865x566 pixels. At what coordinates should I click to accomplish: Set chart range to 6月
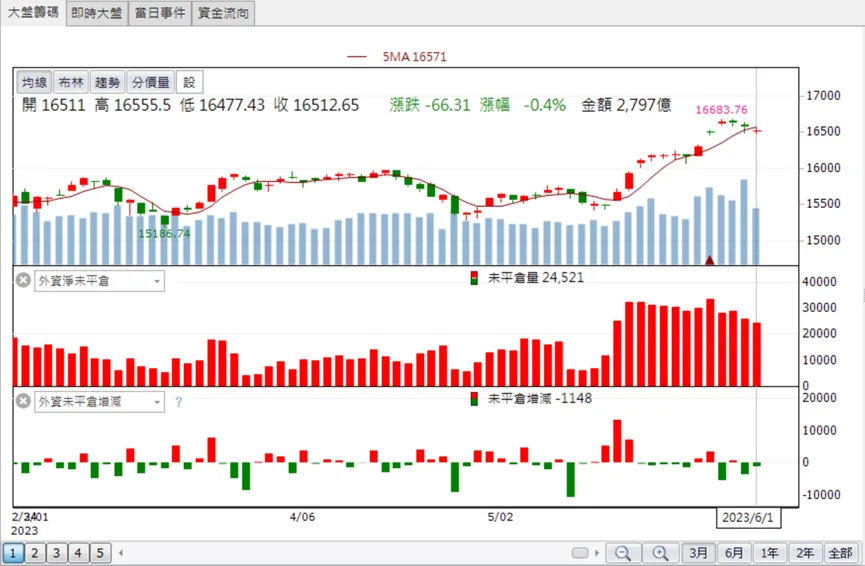coord(734,553)
